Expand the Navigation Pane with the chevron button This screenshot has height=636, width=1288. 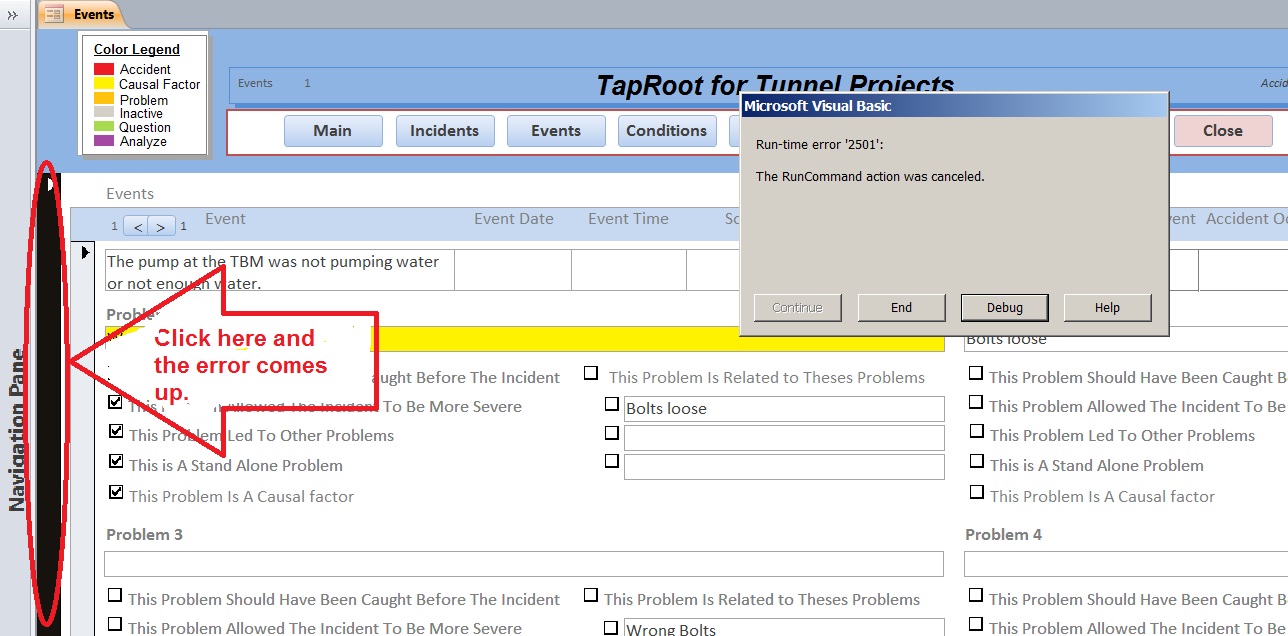click(12, 15)
